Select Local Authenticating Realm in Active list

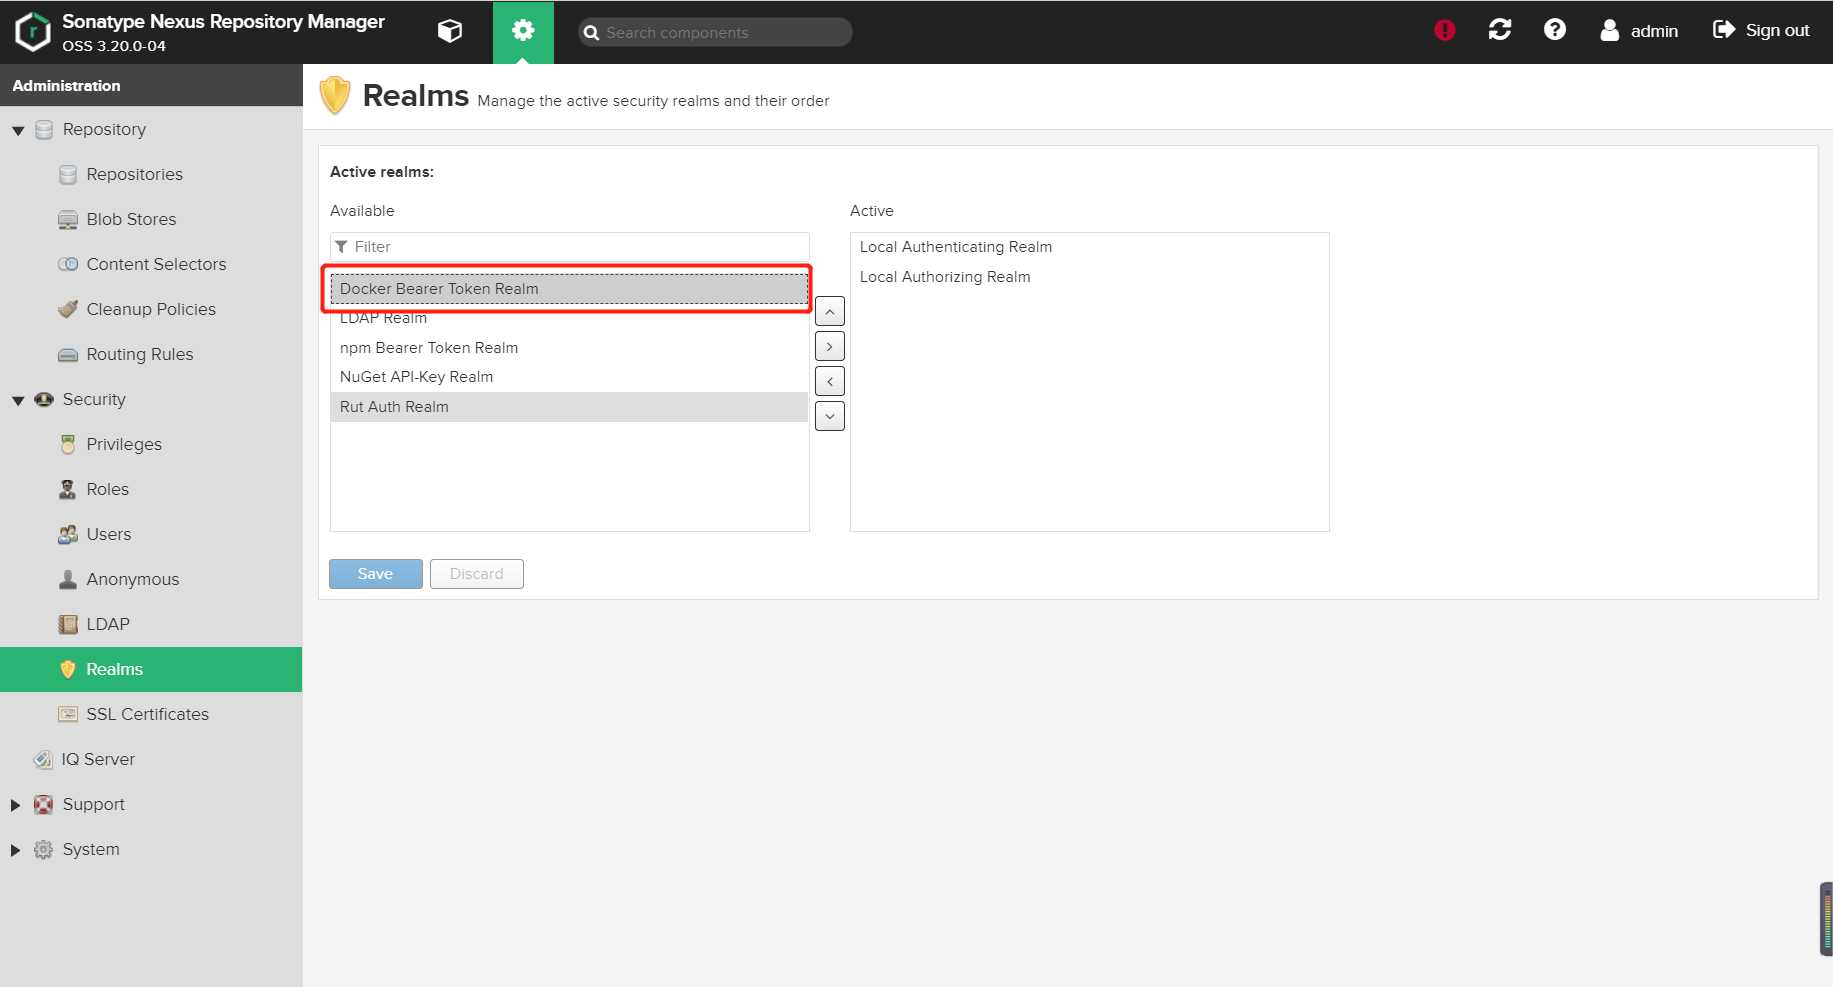click(1089, 247)
